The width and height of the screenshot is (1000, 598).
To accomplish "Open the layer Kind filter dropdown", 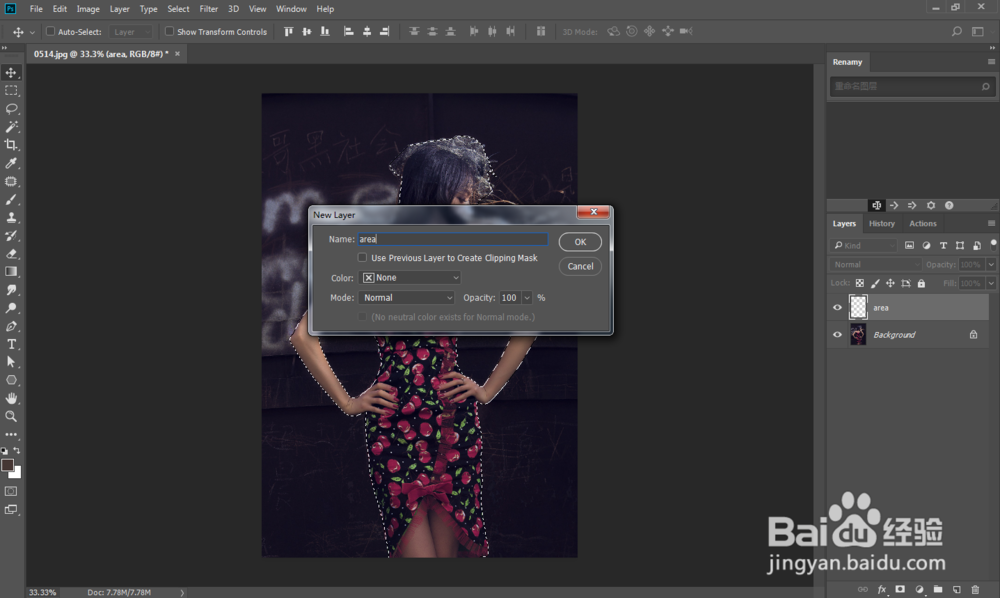I will [x=864, y=245].
